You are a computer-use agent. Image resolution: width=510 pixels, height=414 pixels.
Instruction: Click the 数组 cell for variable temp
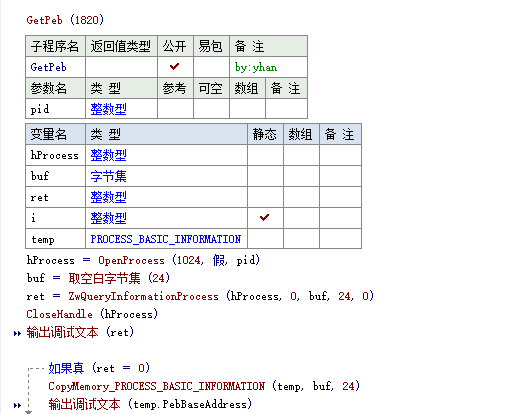tap(301, 239)
